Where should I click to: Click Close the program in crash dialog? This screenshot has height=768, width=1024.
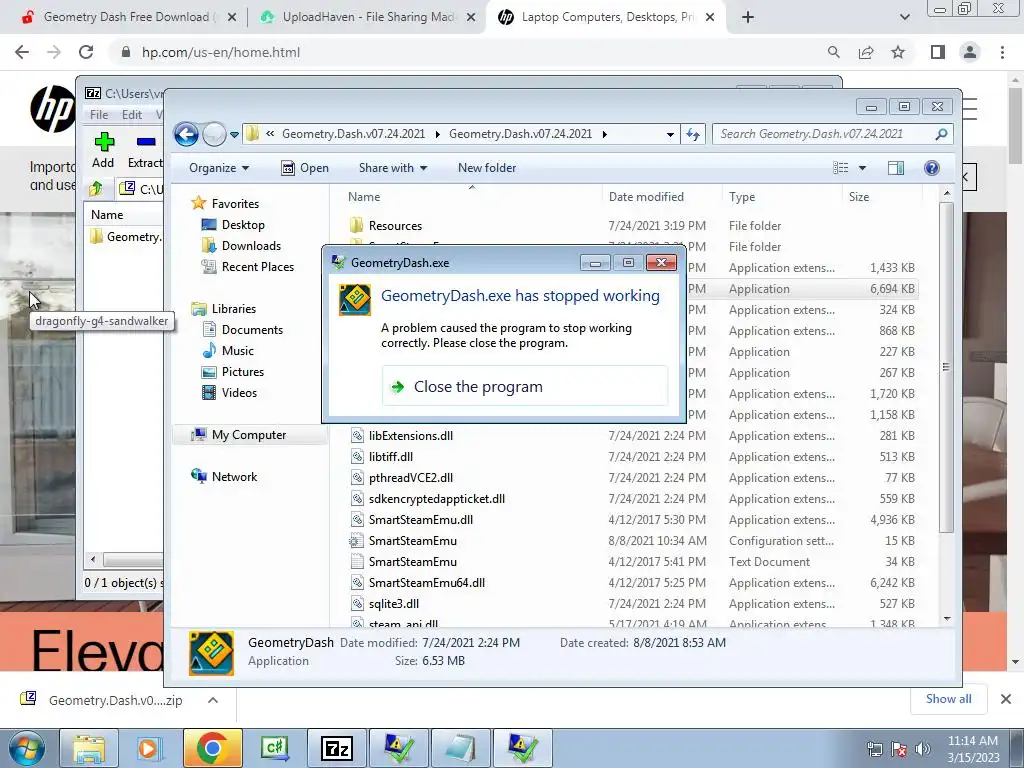point(524,387)
